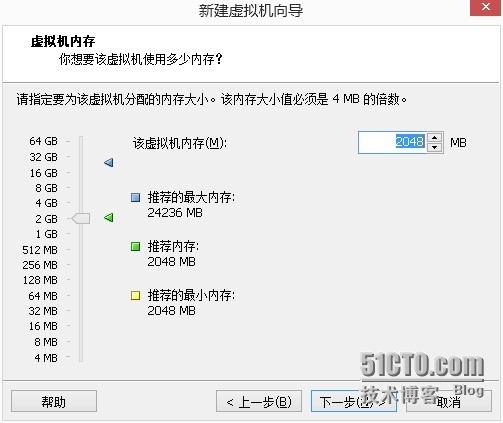Click the memory slider thumb at 2 GB
503x423 pixels.
click(81, 219)
